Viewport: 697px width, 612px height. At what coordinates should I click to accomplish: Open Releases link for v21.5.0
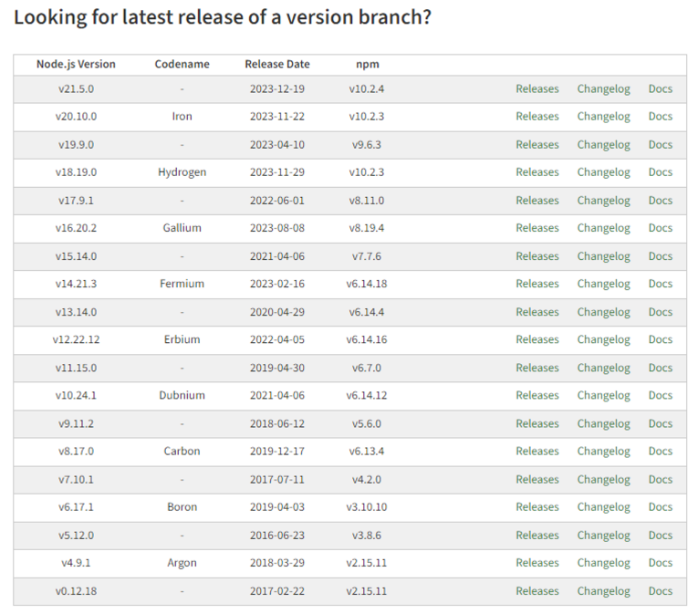tap(537, 89)
